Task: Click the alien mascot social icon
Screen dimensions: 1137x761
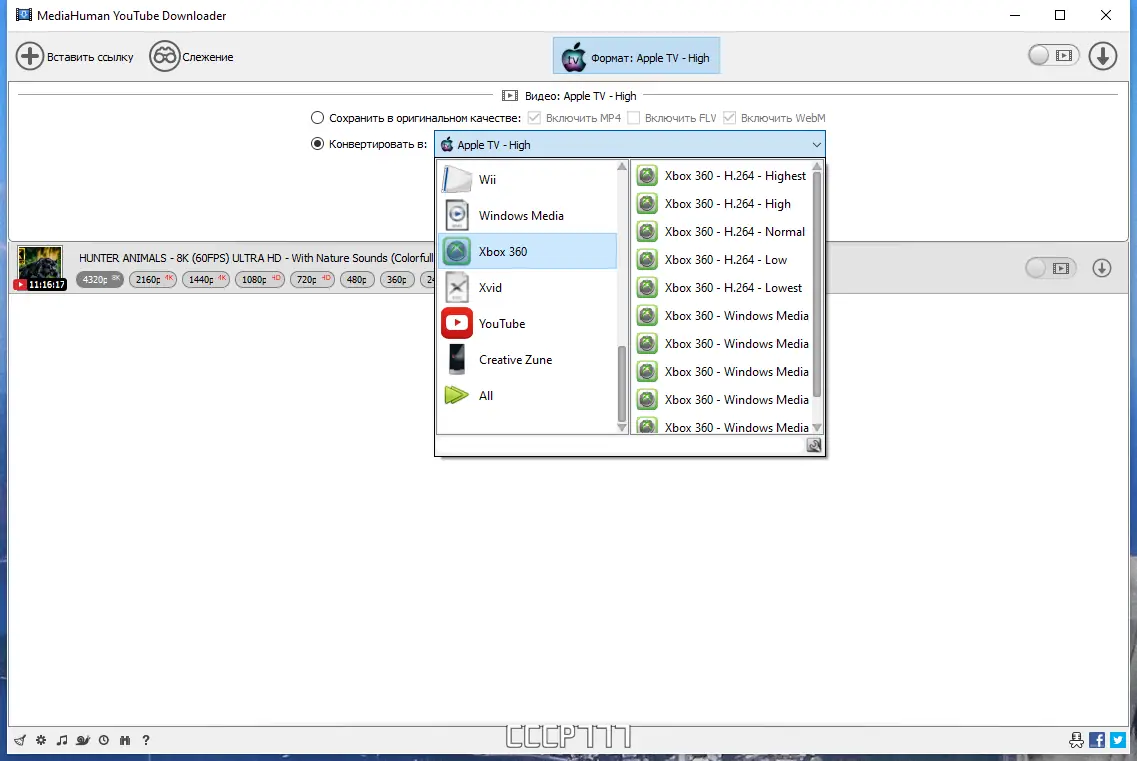Action: click(1076, 740)
